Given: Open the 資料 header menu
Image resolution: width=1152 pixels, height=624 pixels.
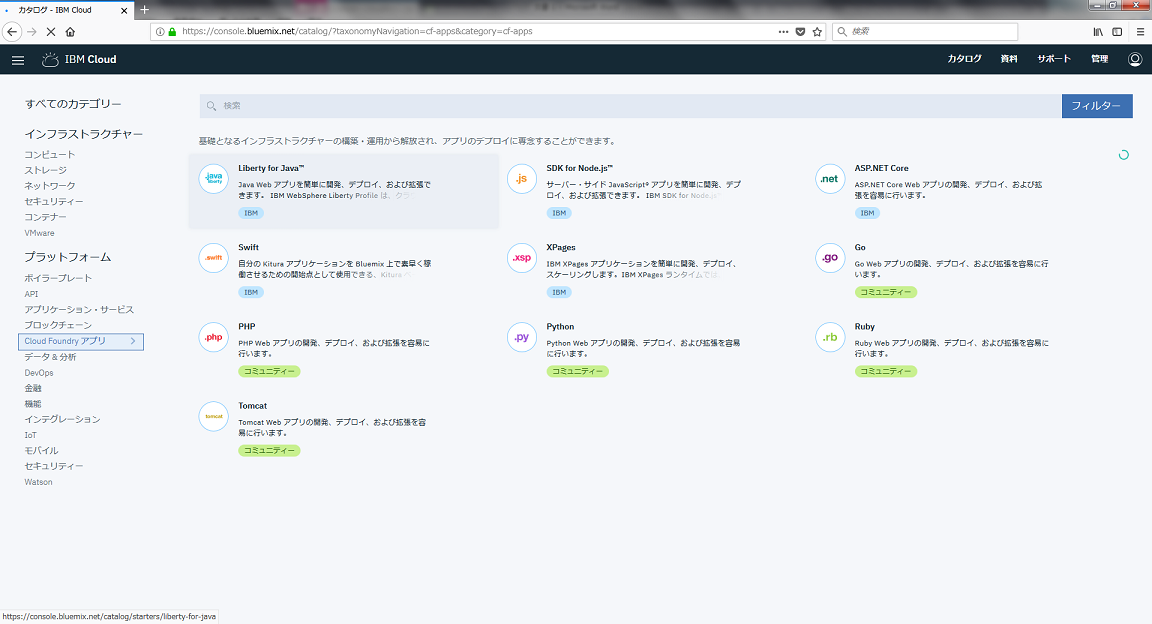Looking at the screenshot, I should coord(1009,59).
